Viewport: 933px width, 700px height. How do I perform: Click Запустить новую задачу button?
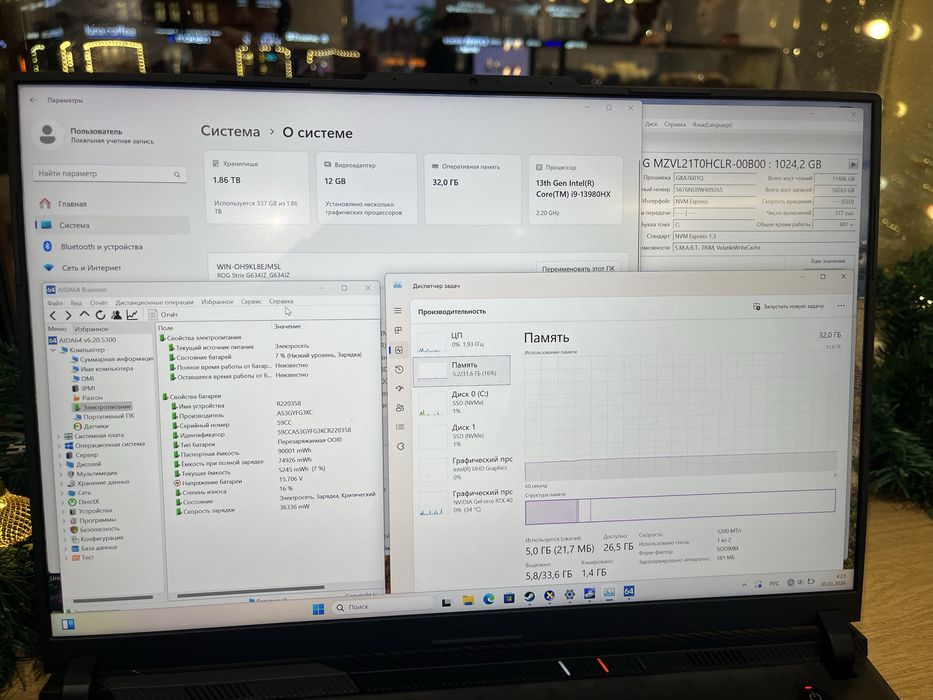[x=789, y=306]
